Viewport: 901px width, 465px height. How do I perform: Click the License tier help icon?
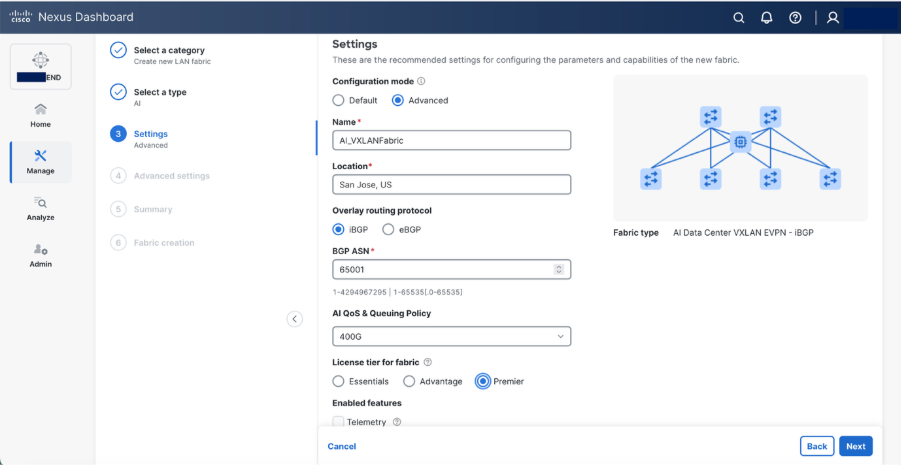(427, 362)
